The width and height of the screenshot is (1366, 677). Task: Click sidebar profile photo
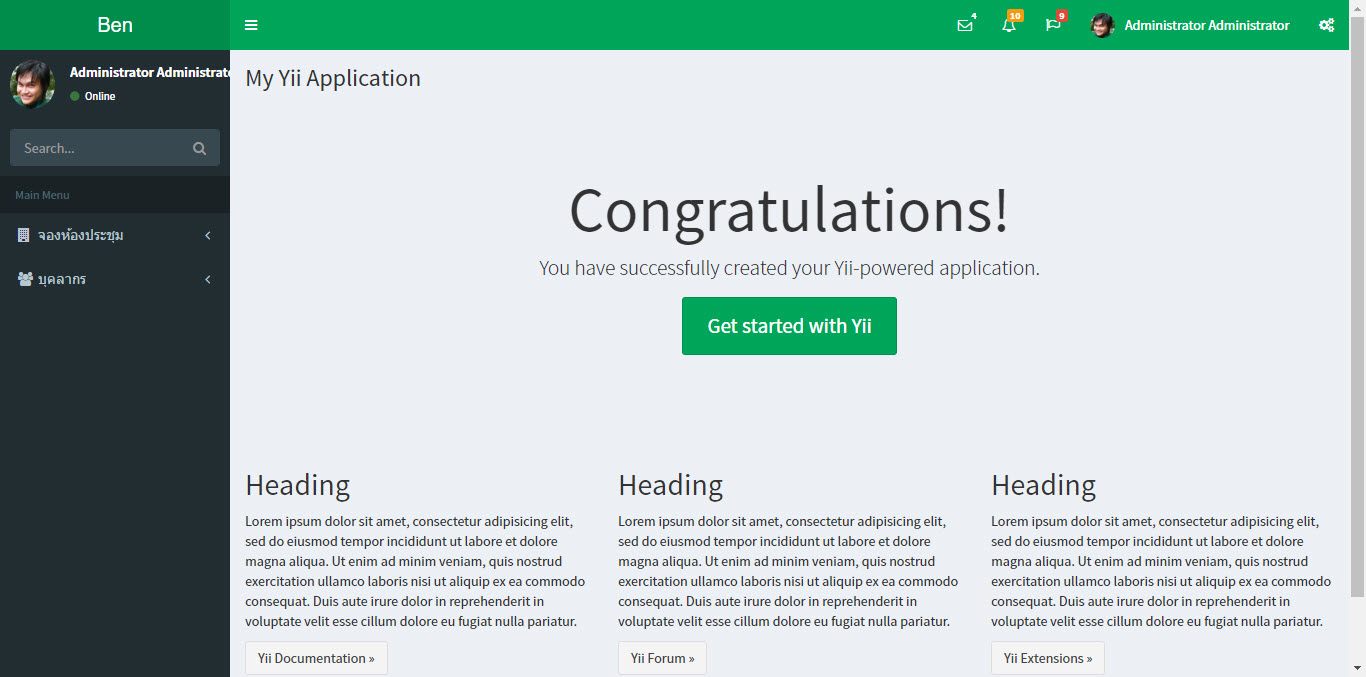32,84
